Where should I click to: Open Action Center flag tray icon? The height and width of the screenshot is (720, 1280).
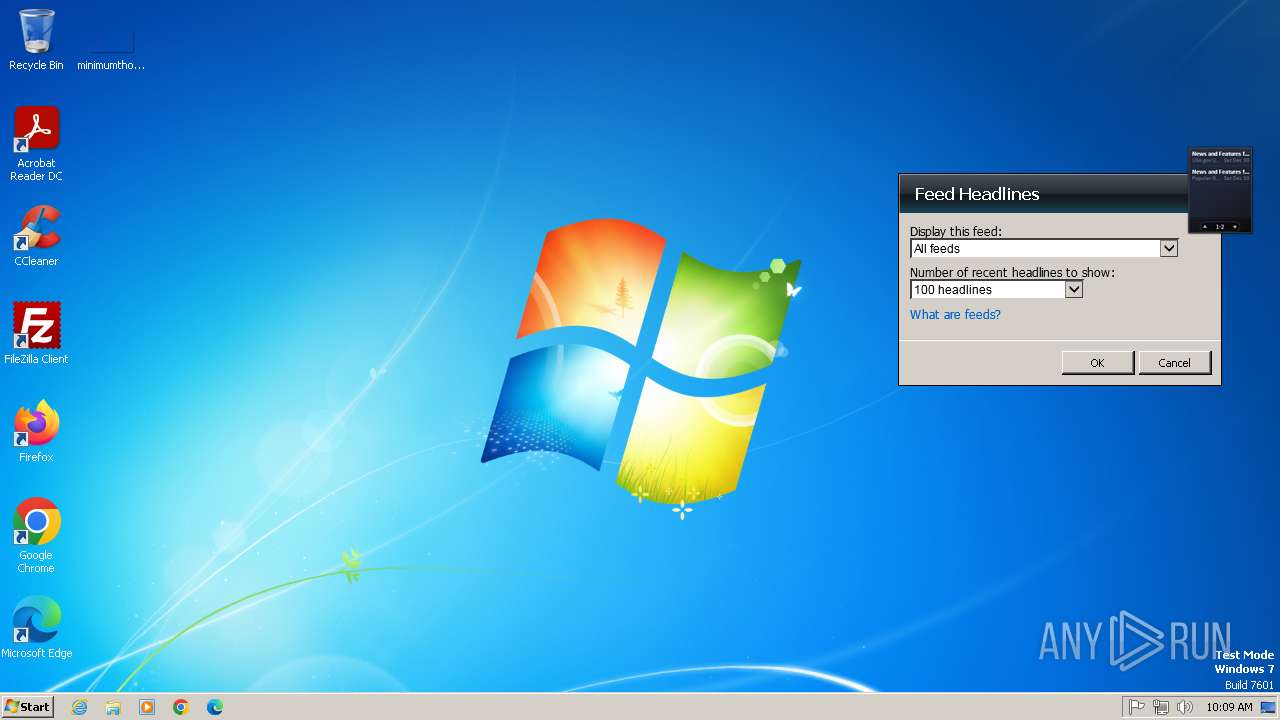1137,707
